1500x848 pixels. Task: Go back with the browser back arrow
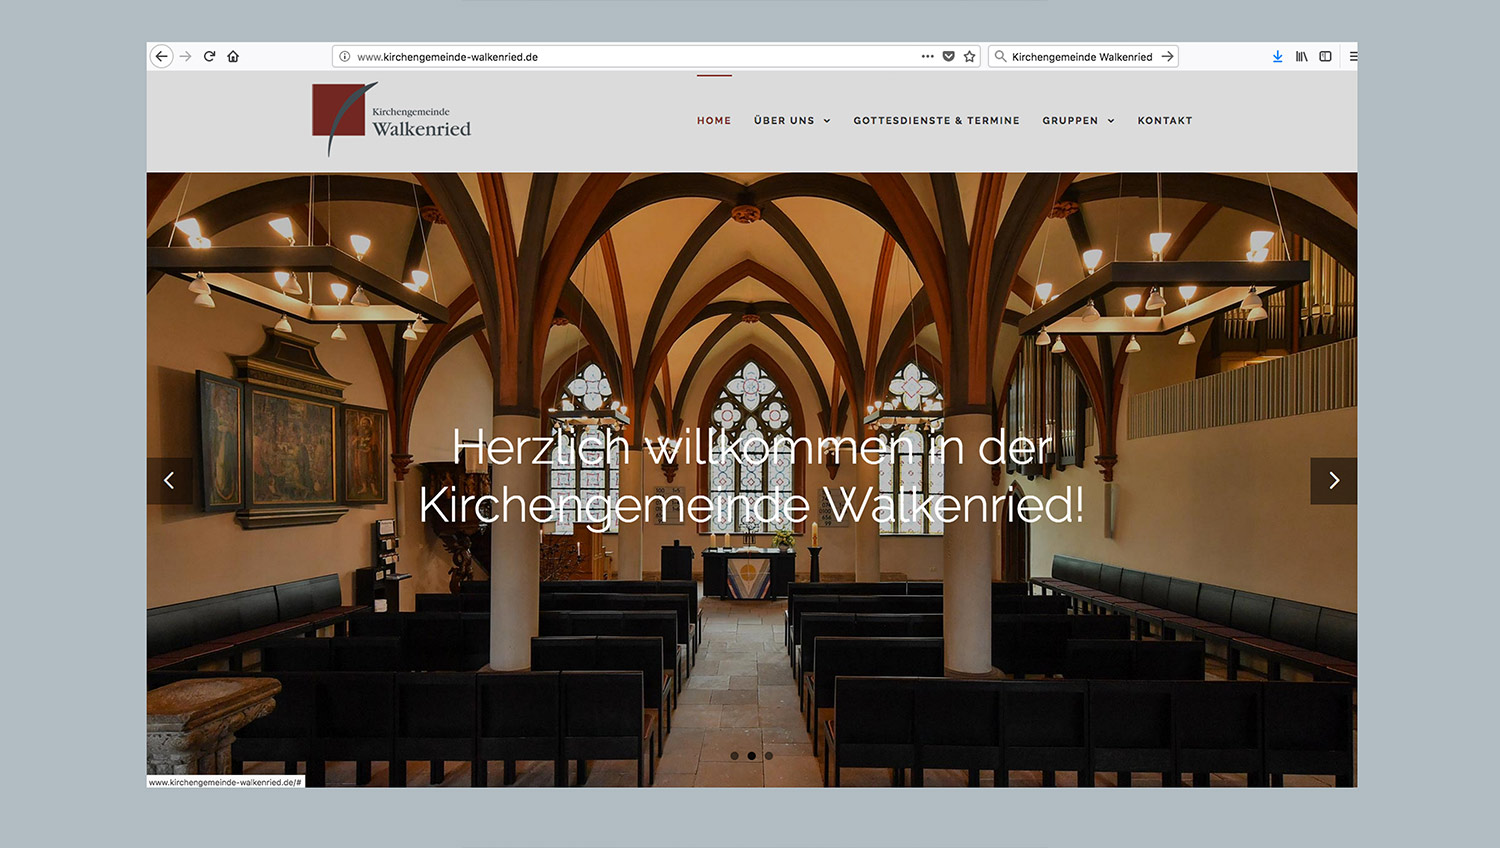coord(161,57)
